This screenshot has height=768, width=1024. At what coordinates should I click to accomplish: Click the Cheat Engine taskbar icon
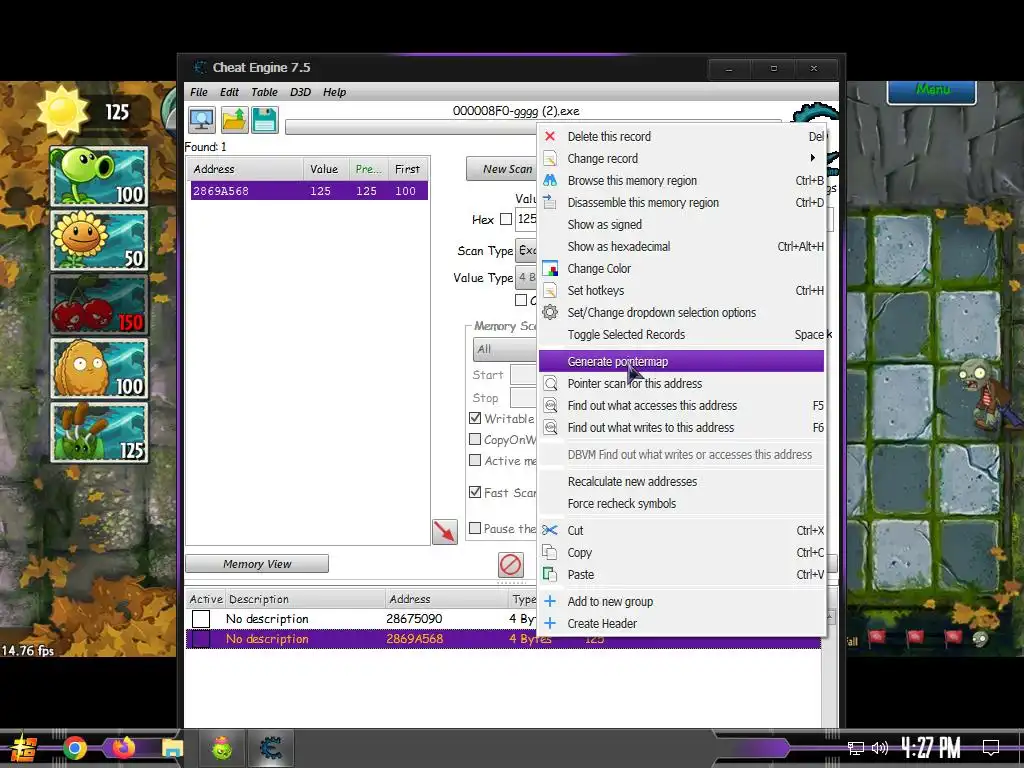tap(270, 748)
